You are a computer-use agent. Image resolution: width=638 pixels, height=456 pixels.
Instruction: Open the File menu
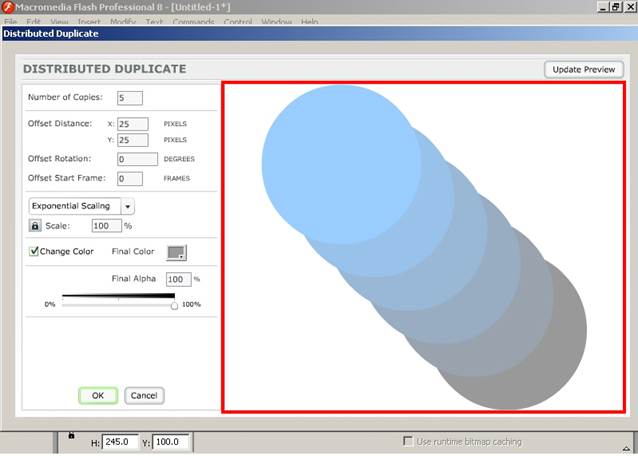pyautogui.click(x=11, y=22)
